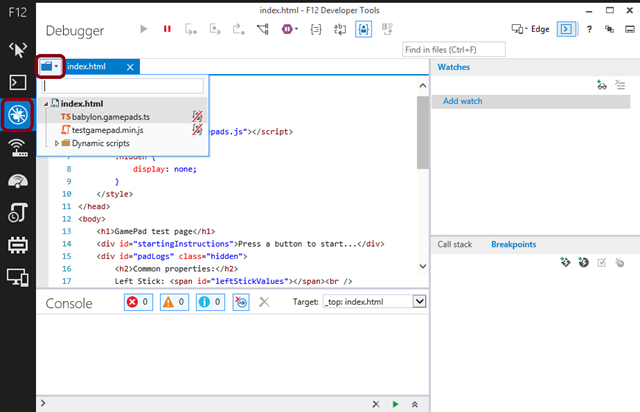This screenshot has height=412, width=640.
Task: Click add event tracepoint icon
Action: [584, 262]
